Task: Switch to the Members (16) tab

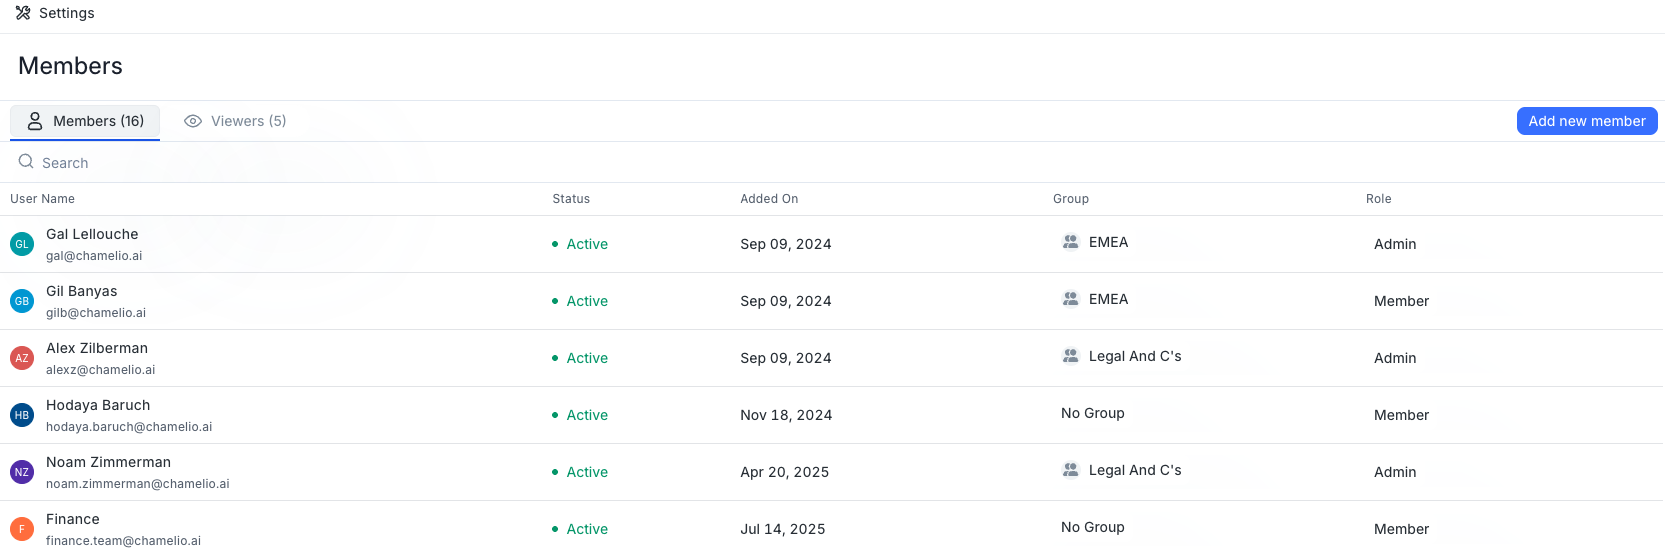Action: pos(86,121)
